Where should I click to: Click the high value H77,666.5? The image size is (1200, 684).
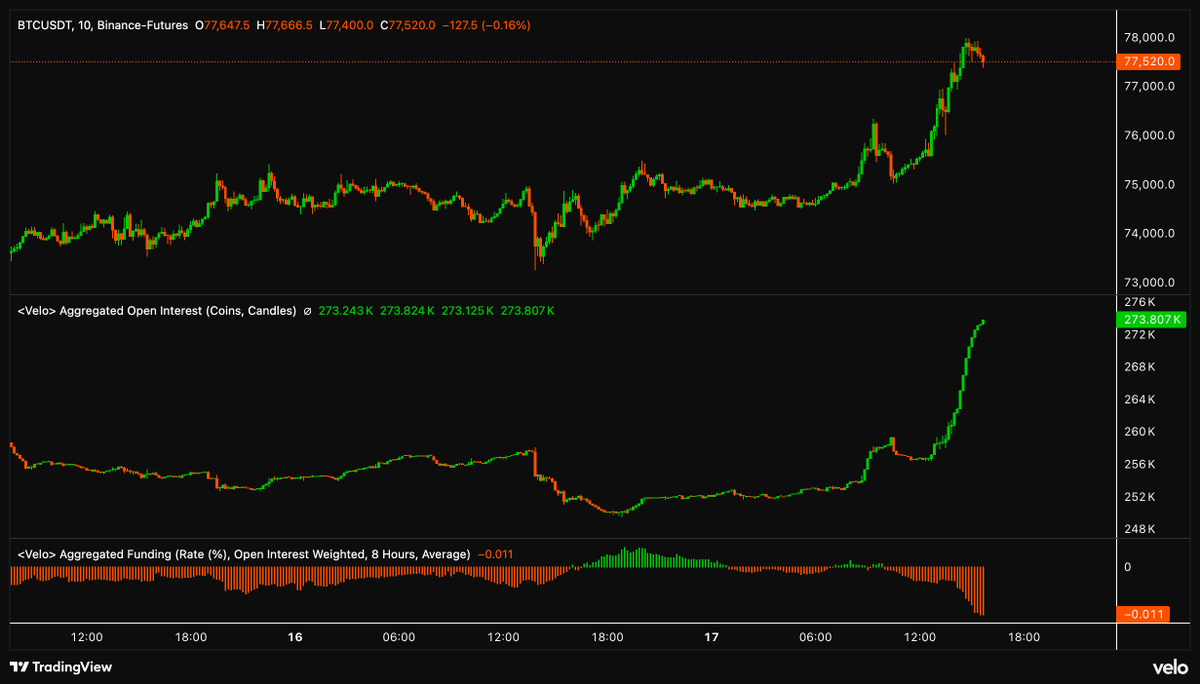click(284, 25)
